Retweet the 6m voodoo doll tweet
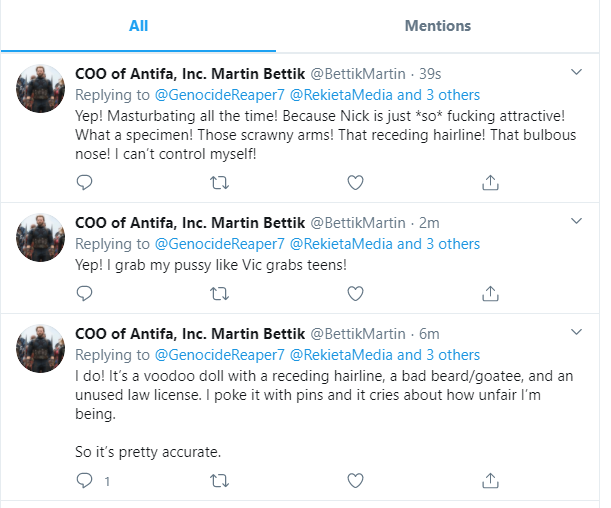611x508 pixels. pyautogui.click(x=219, y=480)
